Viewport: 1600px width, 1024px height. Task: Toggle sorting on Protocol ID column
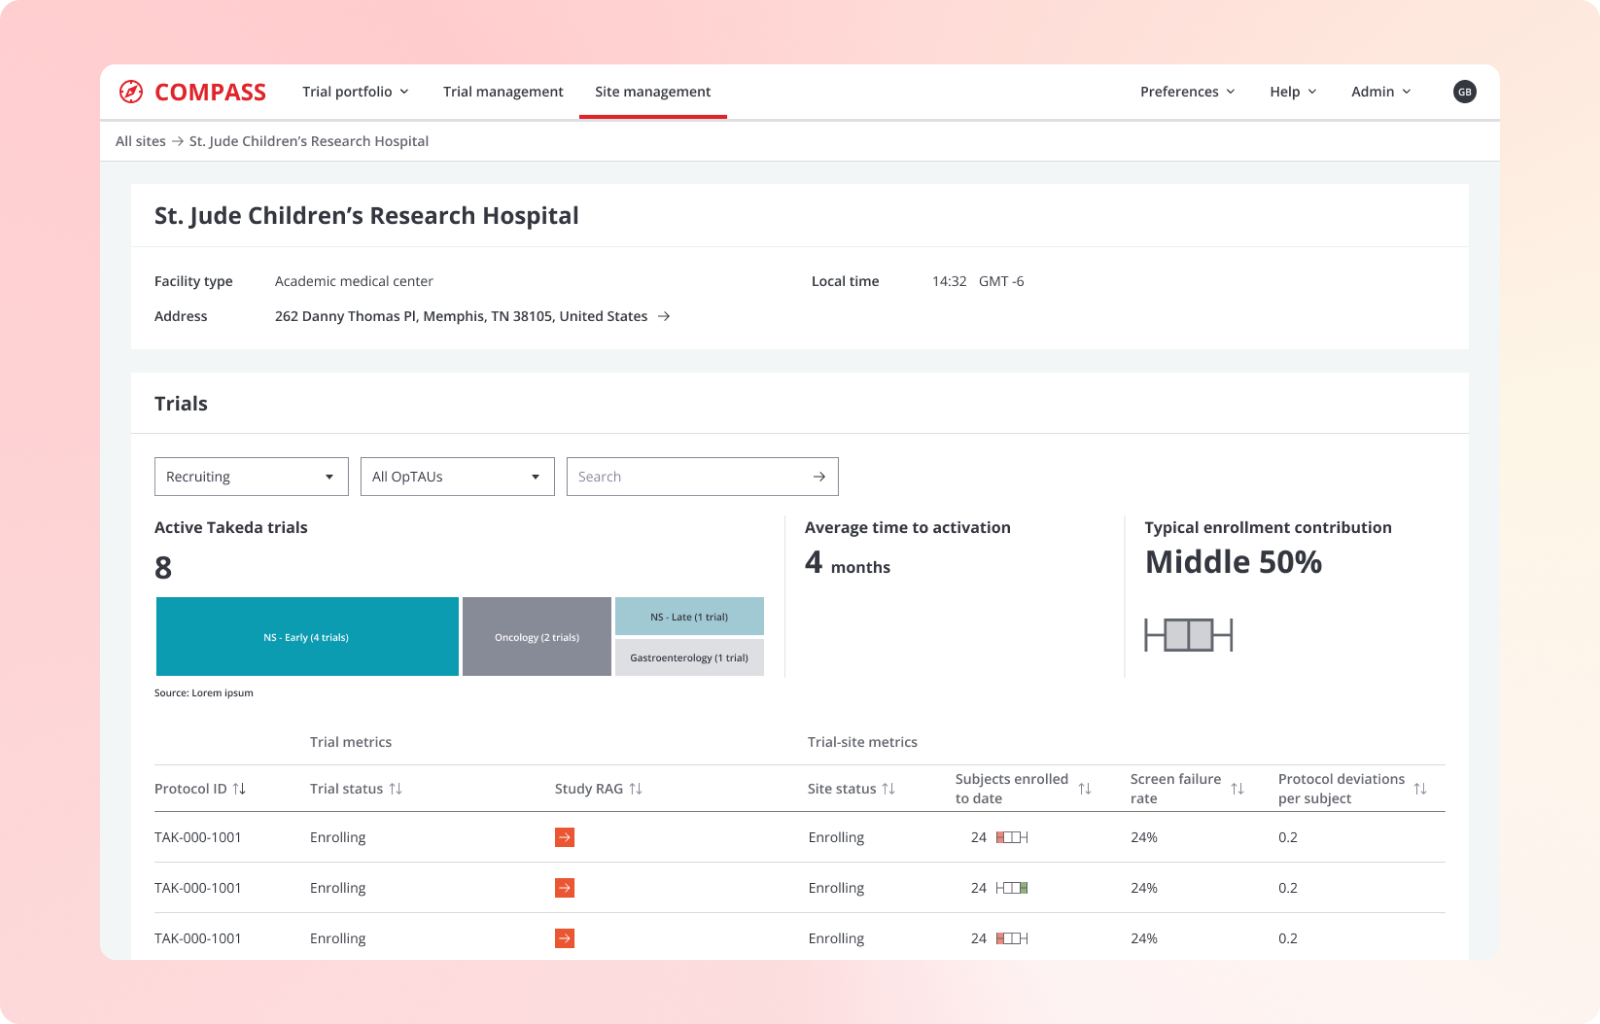[x=239, y=788]
